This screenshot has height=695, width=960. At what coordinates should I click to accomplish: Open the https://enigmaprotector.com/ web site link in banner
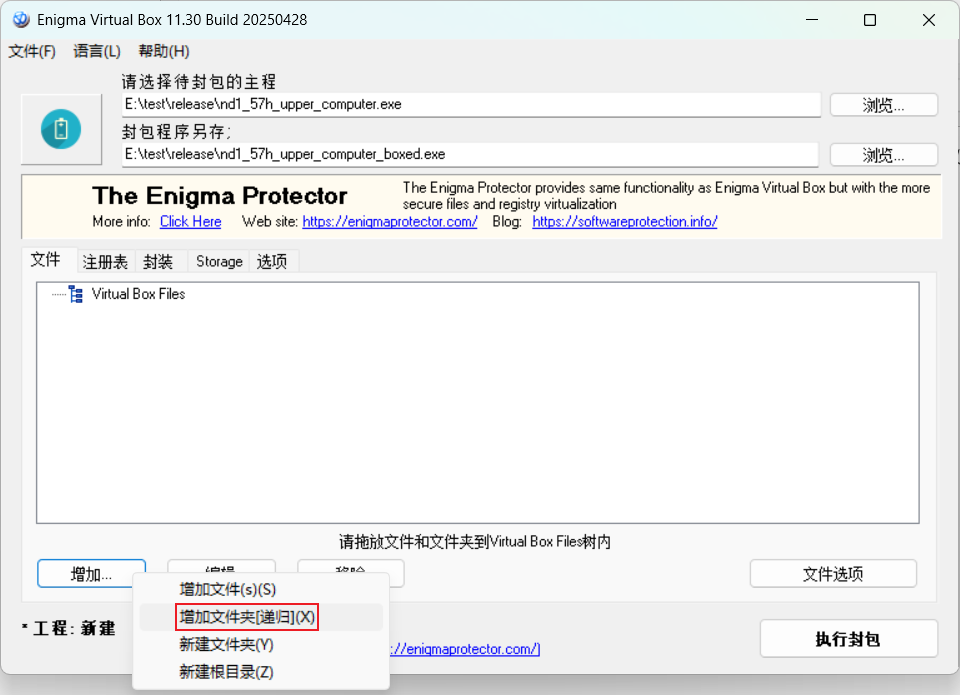pos(390,222)
